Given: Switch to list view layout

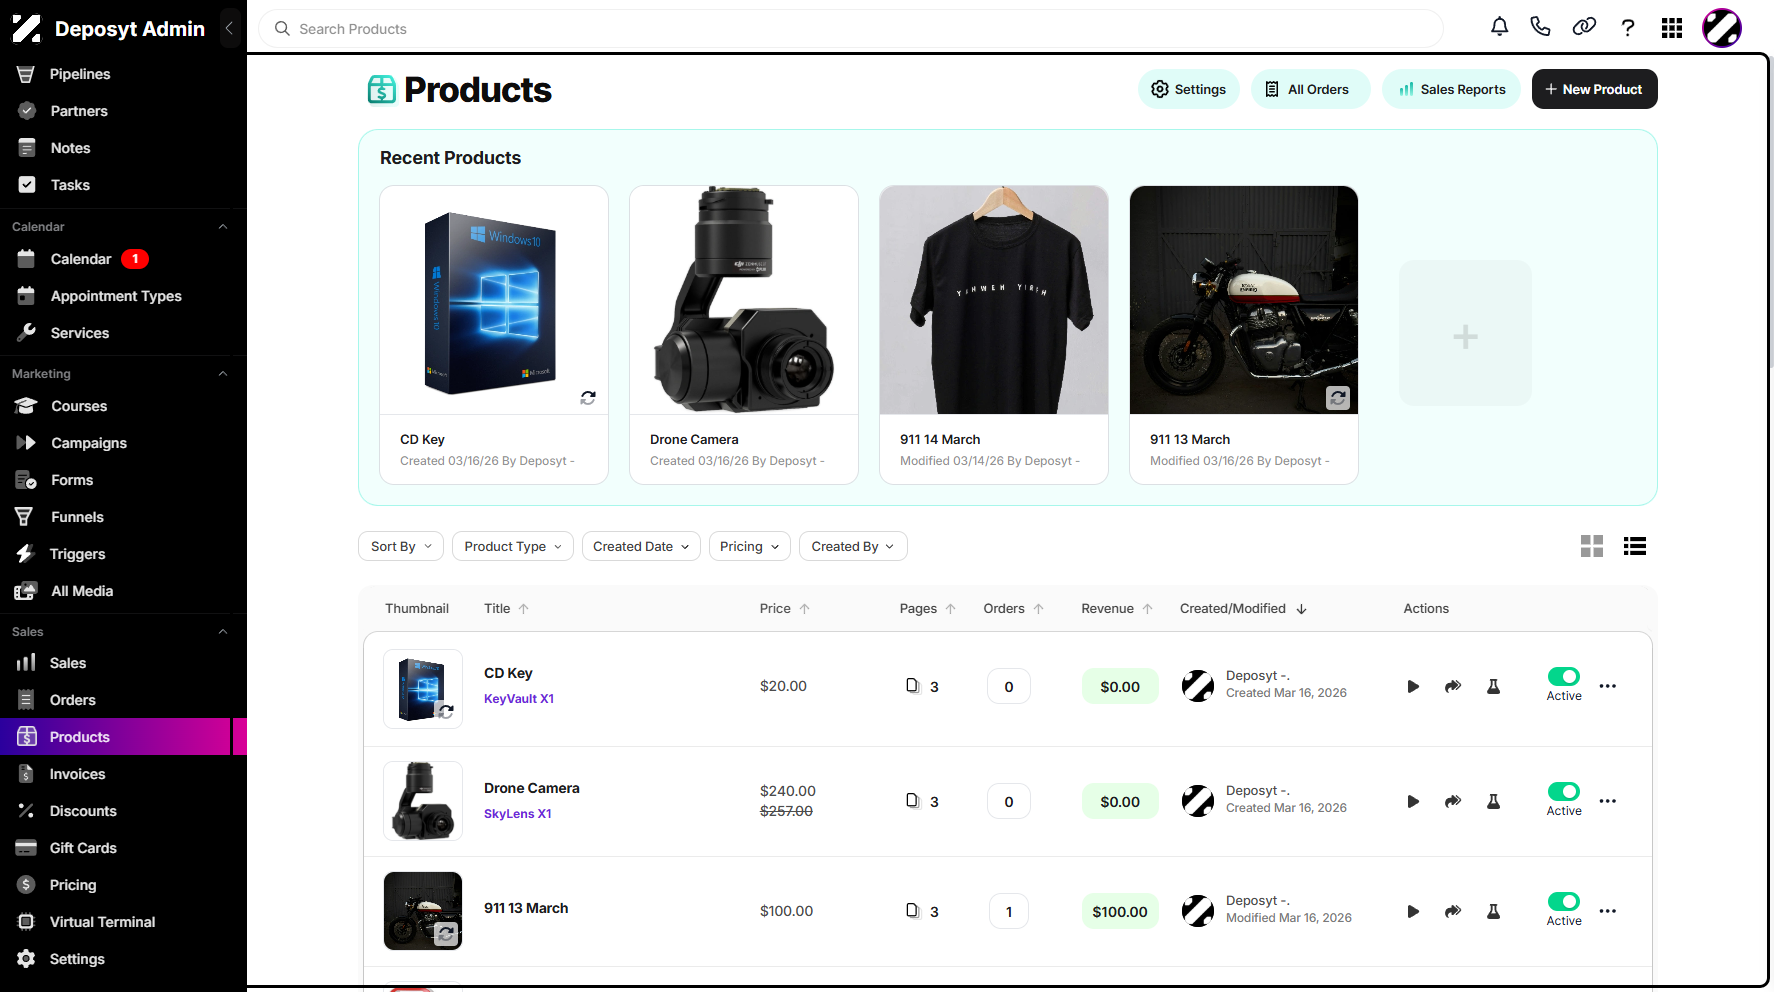Looking at the screenshot, I should click(1635, 546).
